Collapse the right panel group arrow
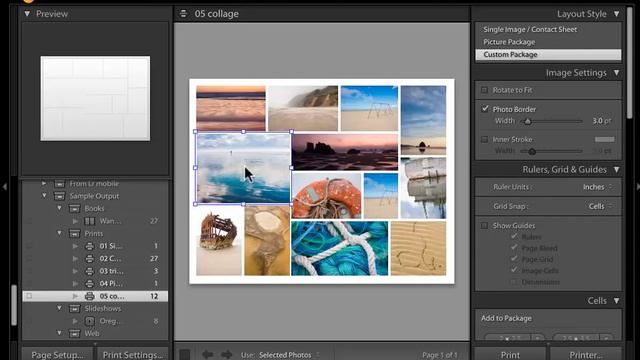Image resolution: width=640 pixels, height=360 pixels. (638, 187)
